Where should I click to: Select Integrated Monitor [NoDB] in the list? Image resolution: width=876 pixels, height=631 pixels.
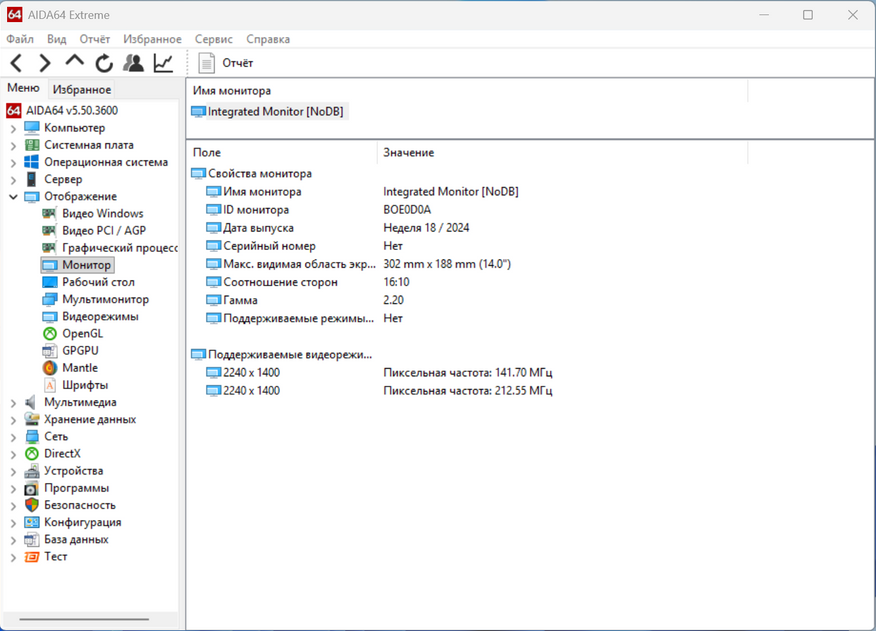coord(275,112)
